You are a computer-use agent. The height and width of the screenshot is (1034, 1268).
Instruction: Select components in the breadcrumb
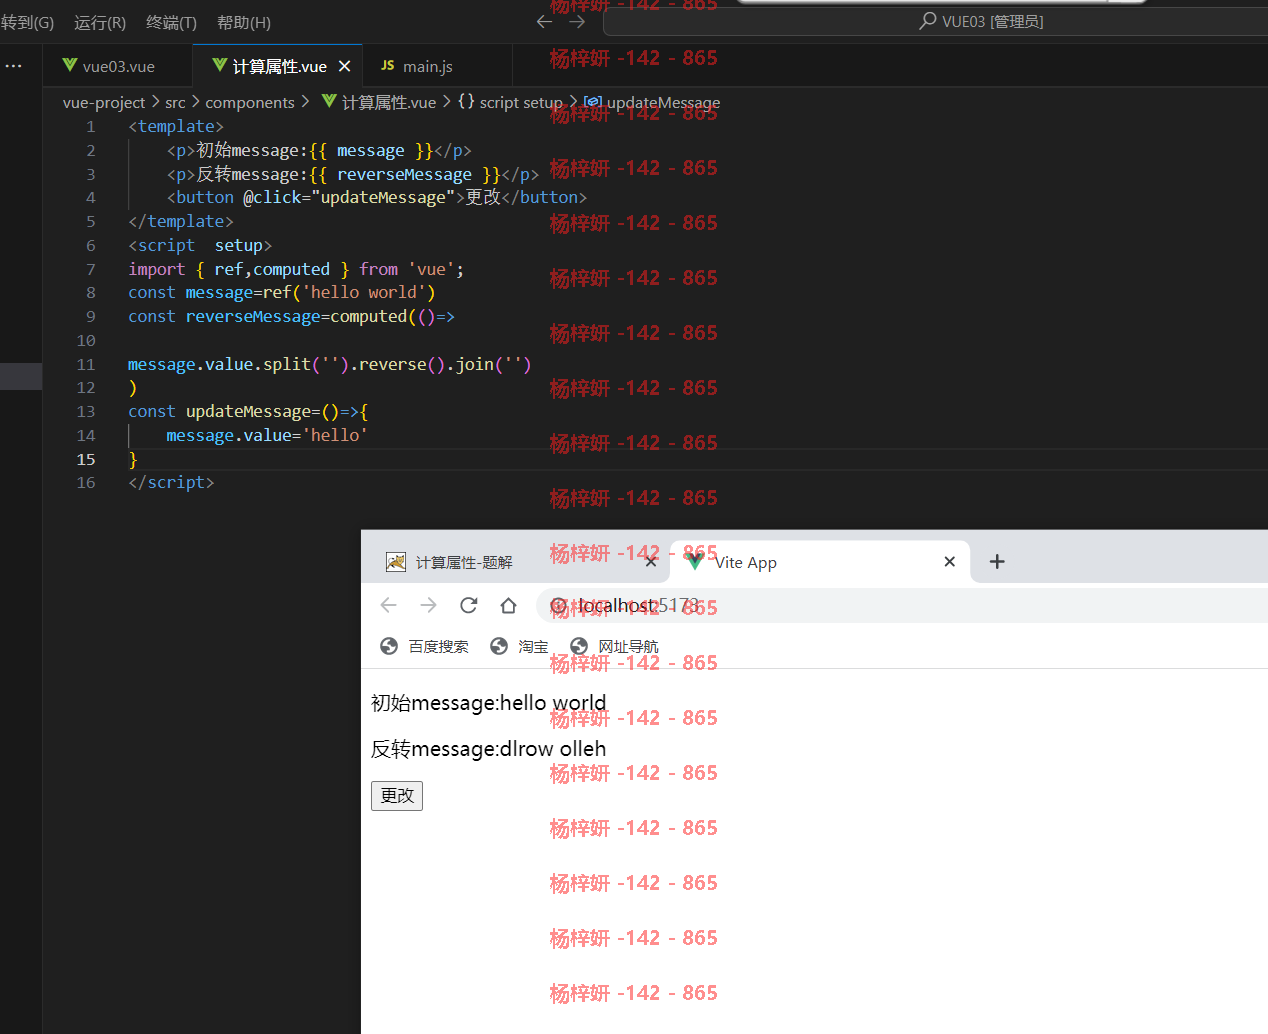[x=250, y=102]
